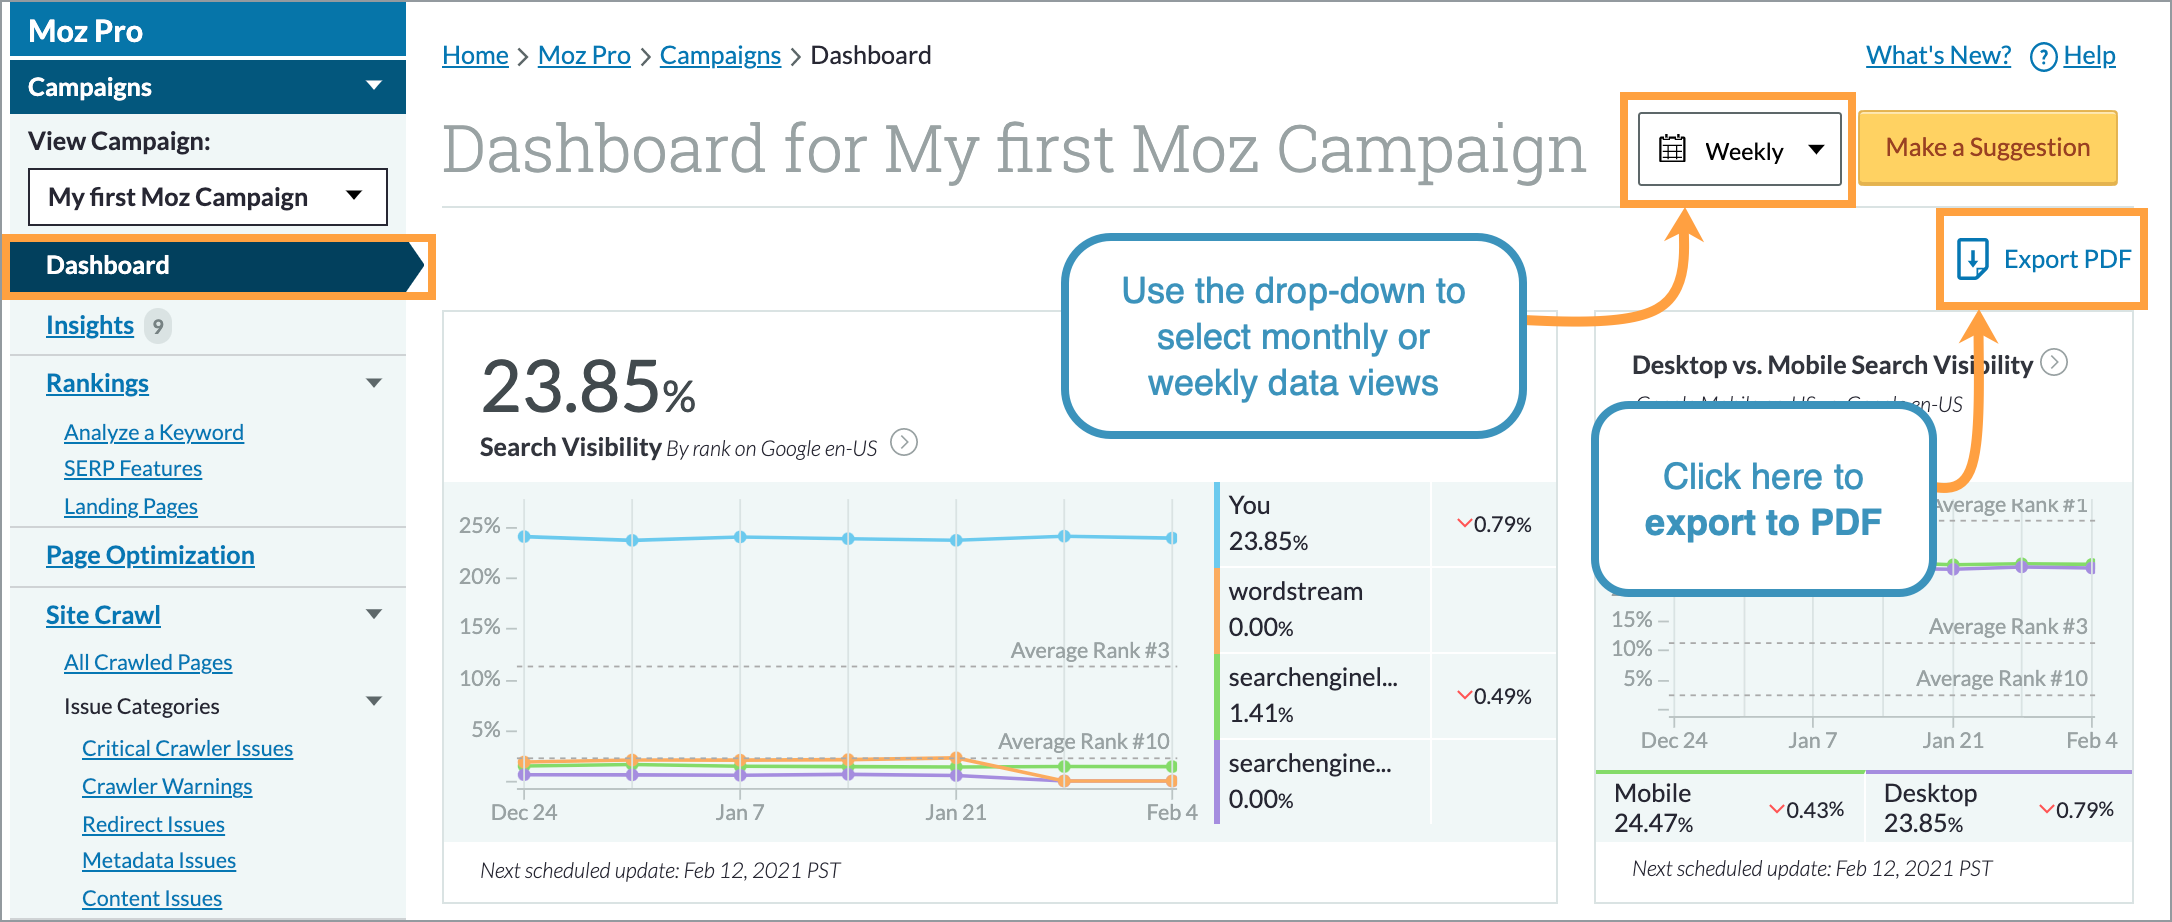This screenshot has height=922, width=2172.
Task: Open Search Visibility details via circle-arrow icon
Action: point(904,444)
